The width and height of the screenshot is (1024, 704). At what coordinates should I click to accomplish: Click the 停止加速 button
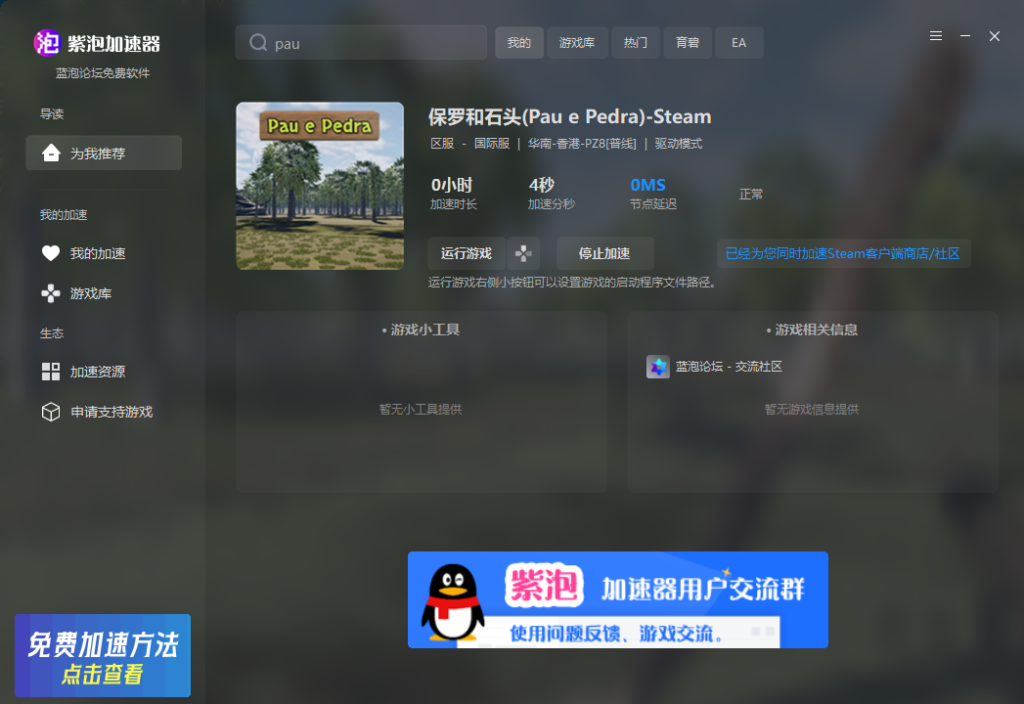pos(605,253)
